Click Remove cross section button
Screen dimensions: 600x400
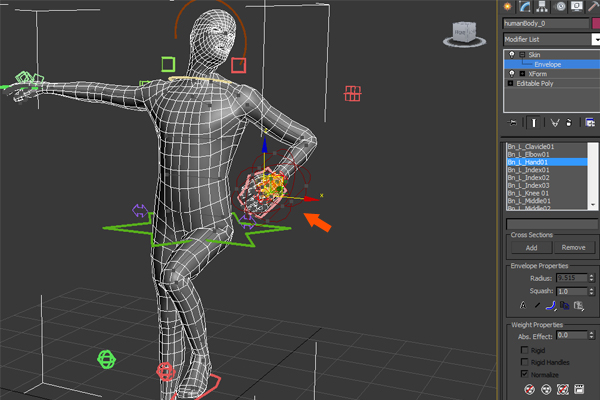pos(574,248)
